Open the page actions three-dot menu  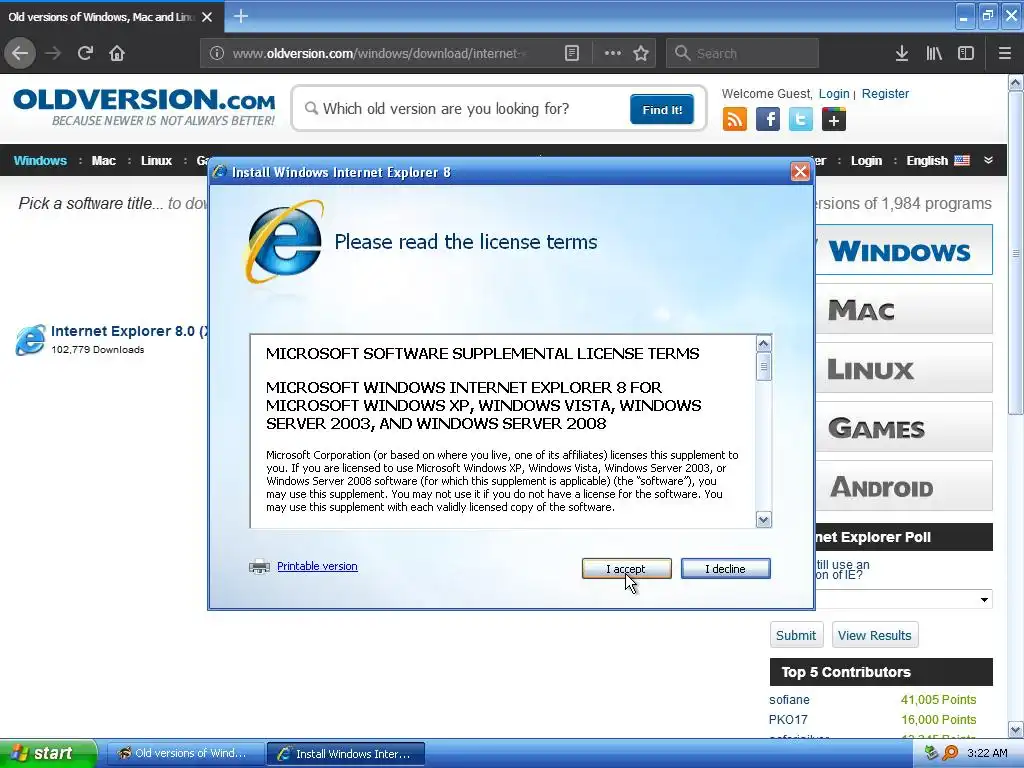point(613,53)
